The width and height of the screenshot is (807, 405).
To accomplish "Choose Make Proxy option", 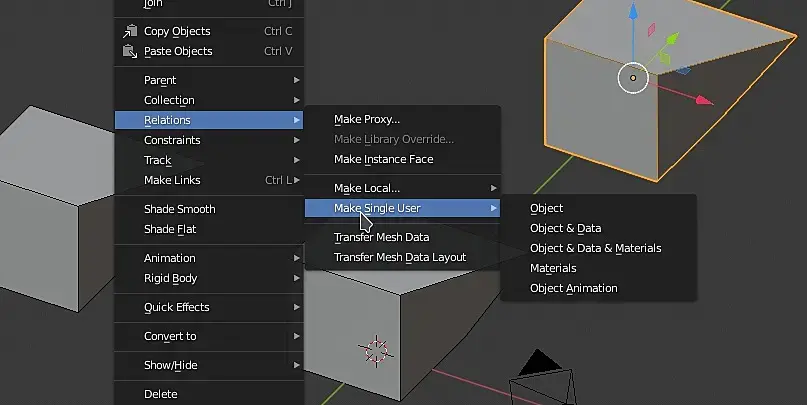I will pyautogui.click(x=366, y=119).
